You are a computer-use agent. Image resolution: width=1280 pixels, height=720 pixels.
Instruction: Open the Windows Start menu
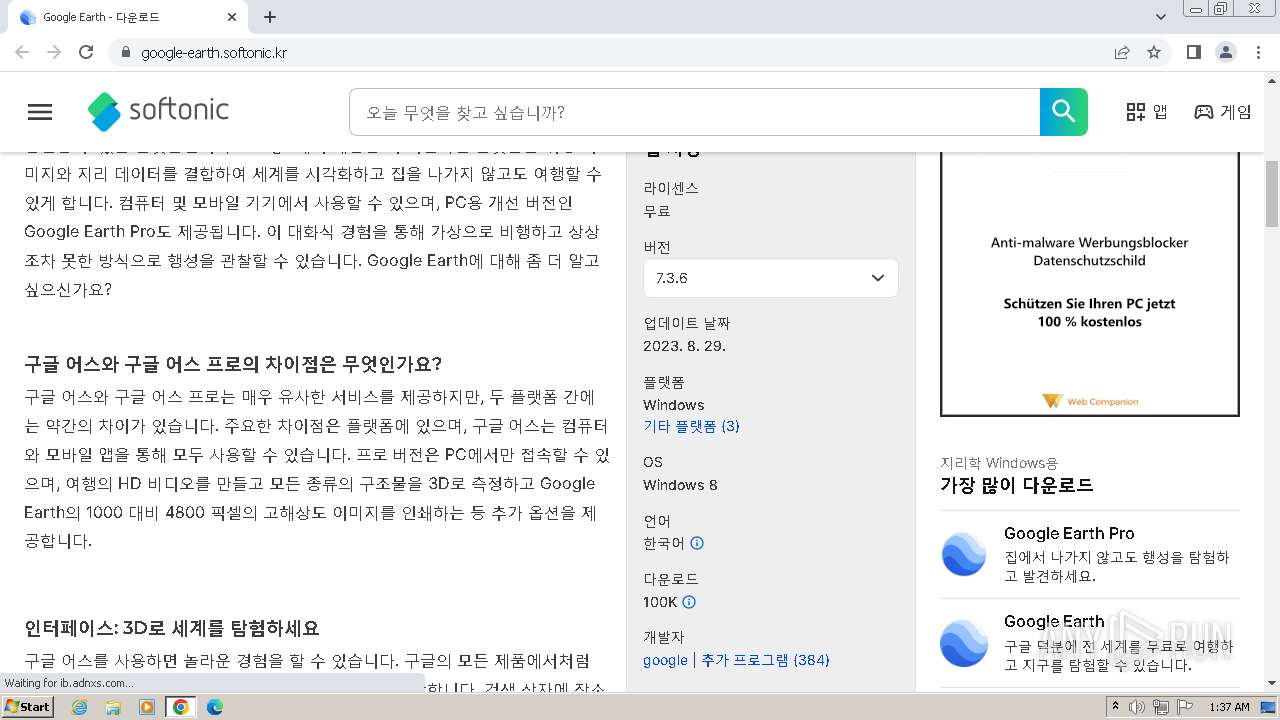click(x=28, y=707)
